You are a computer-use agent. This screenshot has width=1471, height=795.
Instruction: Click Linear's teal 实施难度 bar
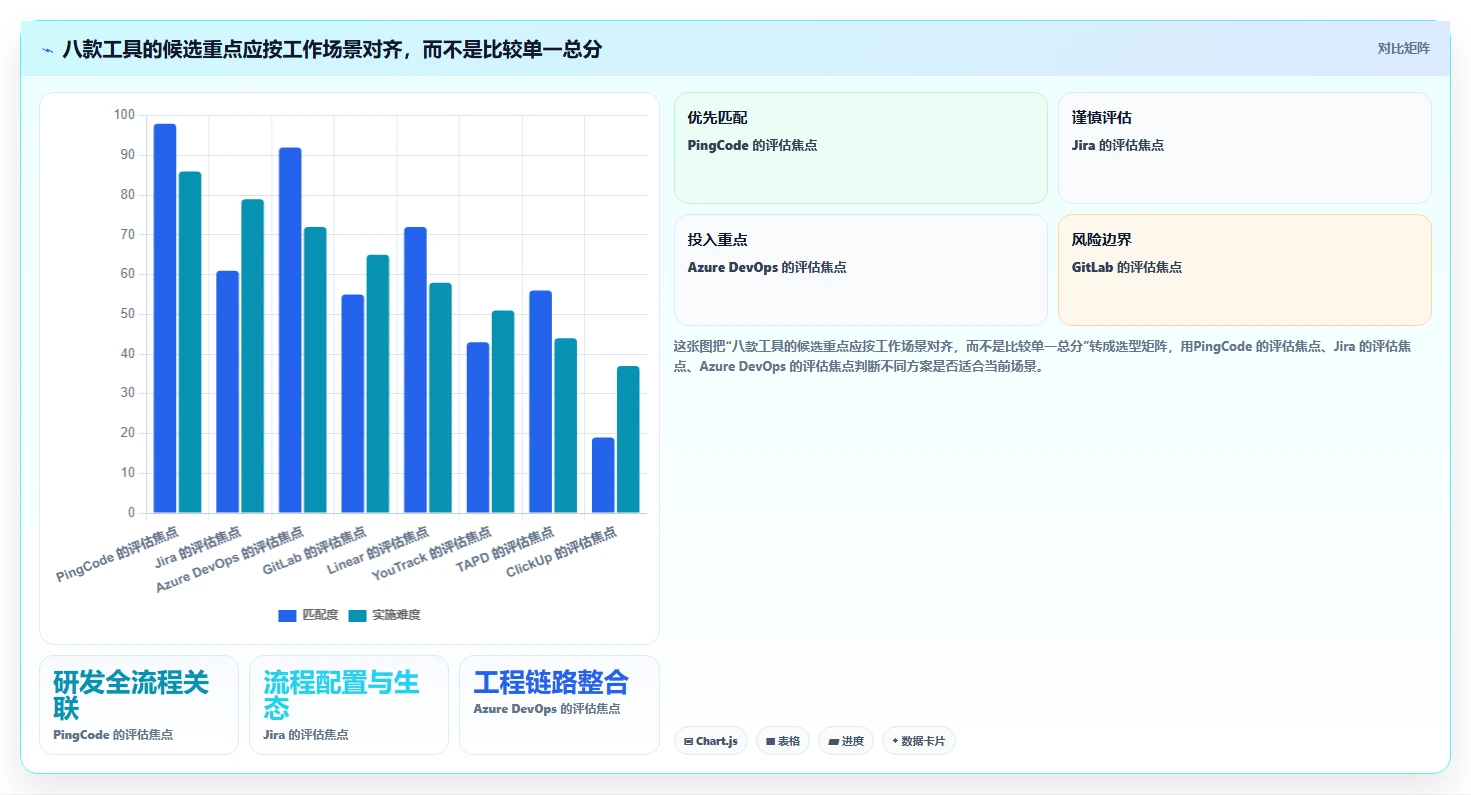coord(440,398)
